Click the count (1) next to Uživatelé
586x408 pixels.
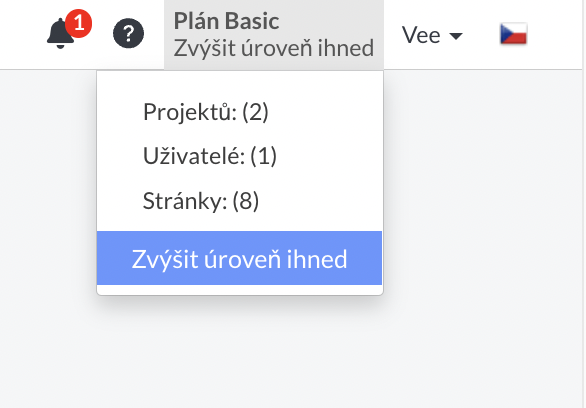(263, 156)
